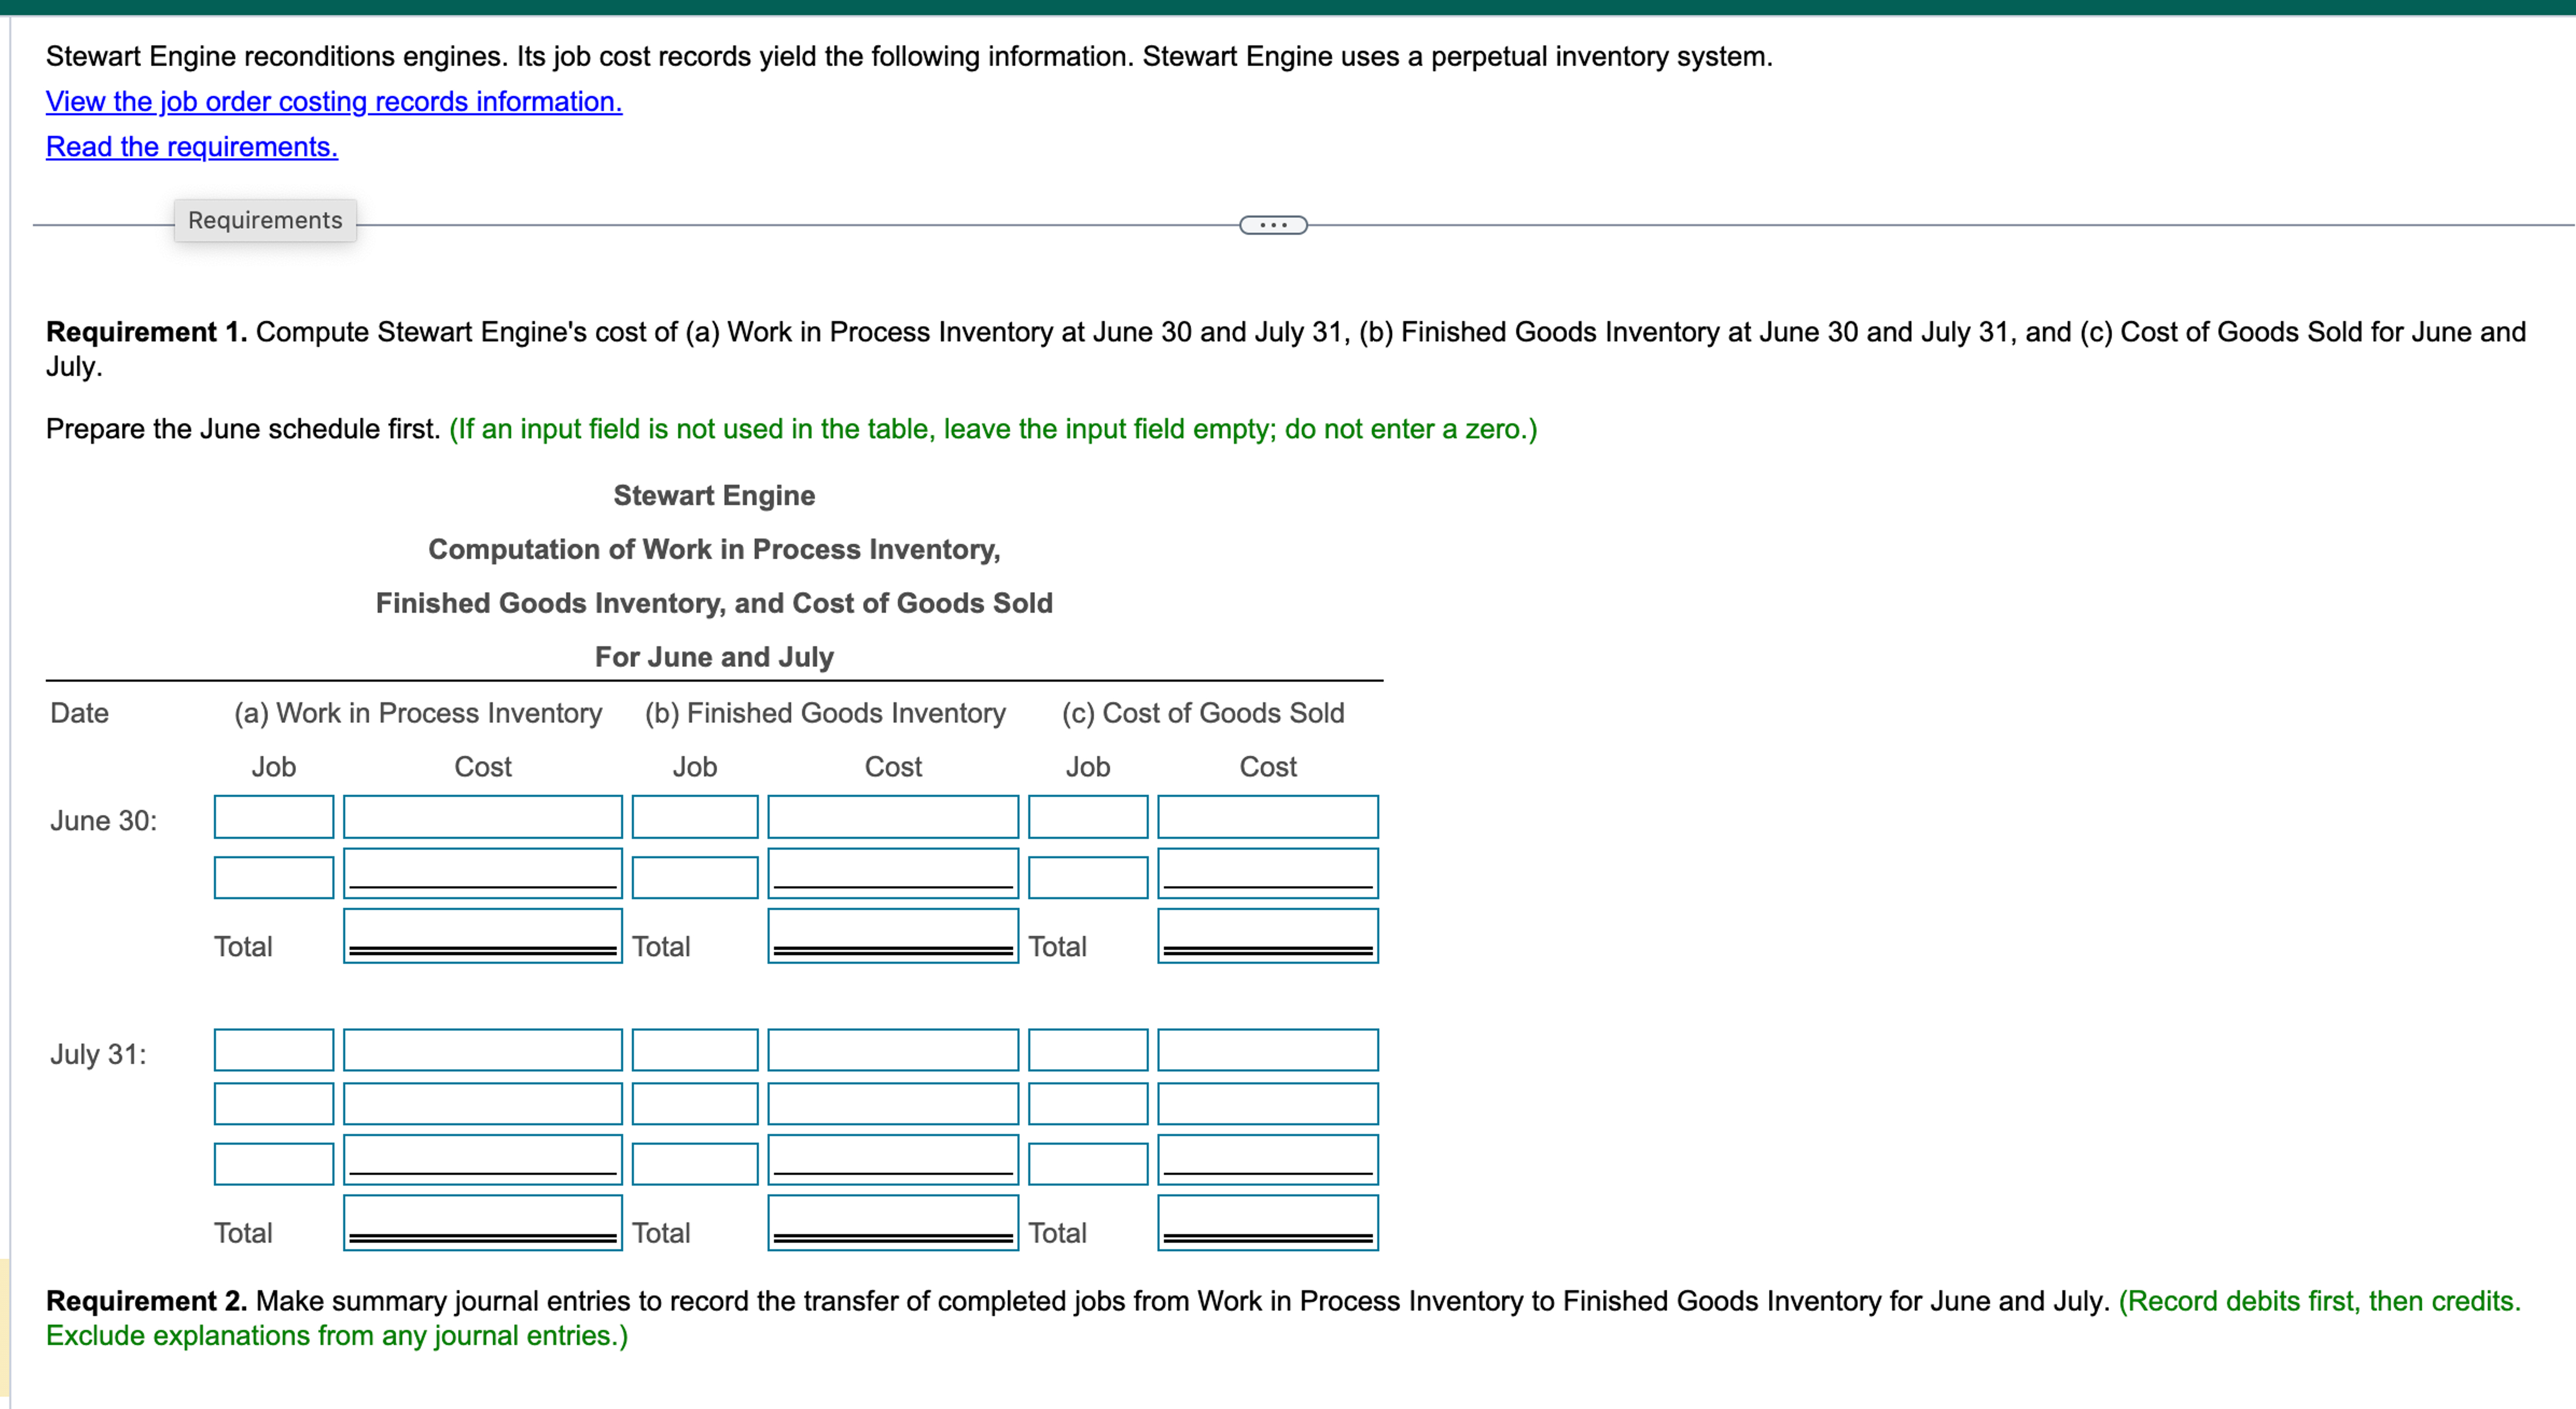Viewport: 2576px width, 1409px height.
Task: Click the 'July 31:' row label
Action: [x=98, y=1054]
